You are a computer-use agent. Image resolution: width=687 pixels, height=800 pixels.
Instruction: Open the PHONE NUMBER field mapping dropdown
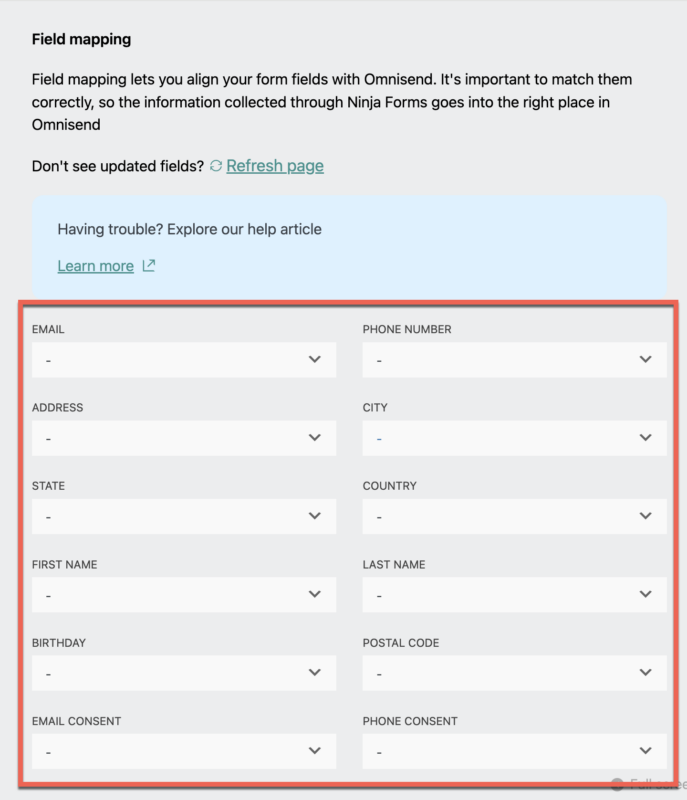[x=514, y=359]
